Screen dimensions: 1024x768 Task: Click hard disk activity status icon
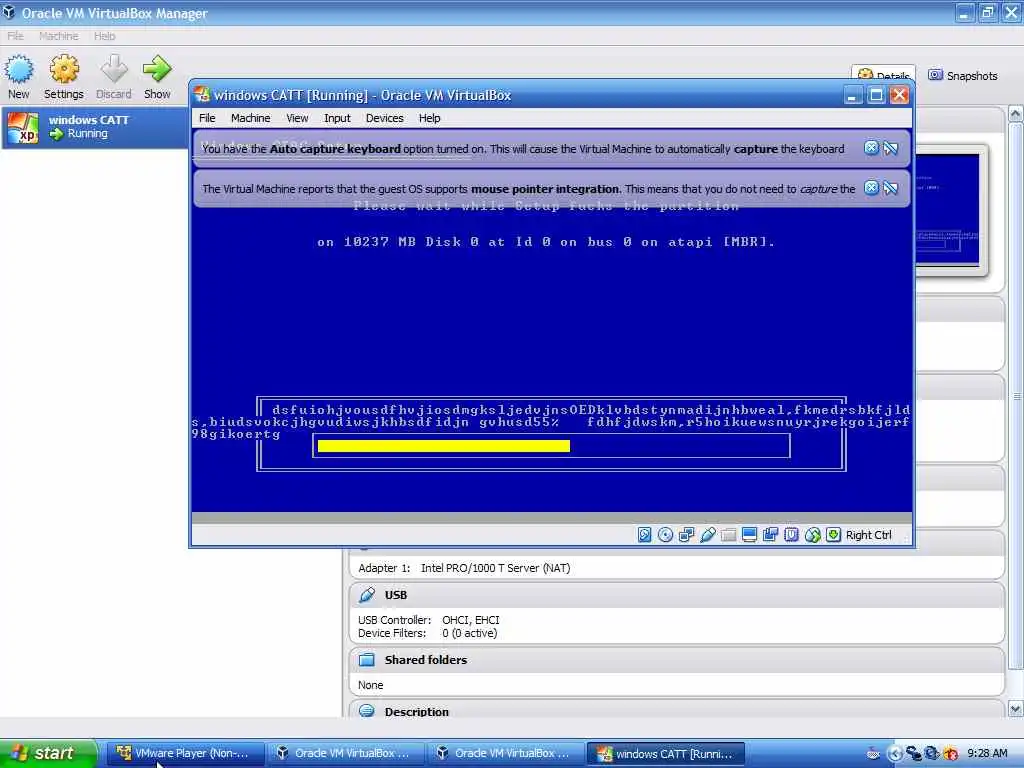click(645, 535)
